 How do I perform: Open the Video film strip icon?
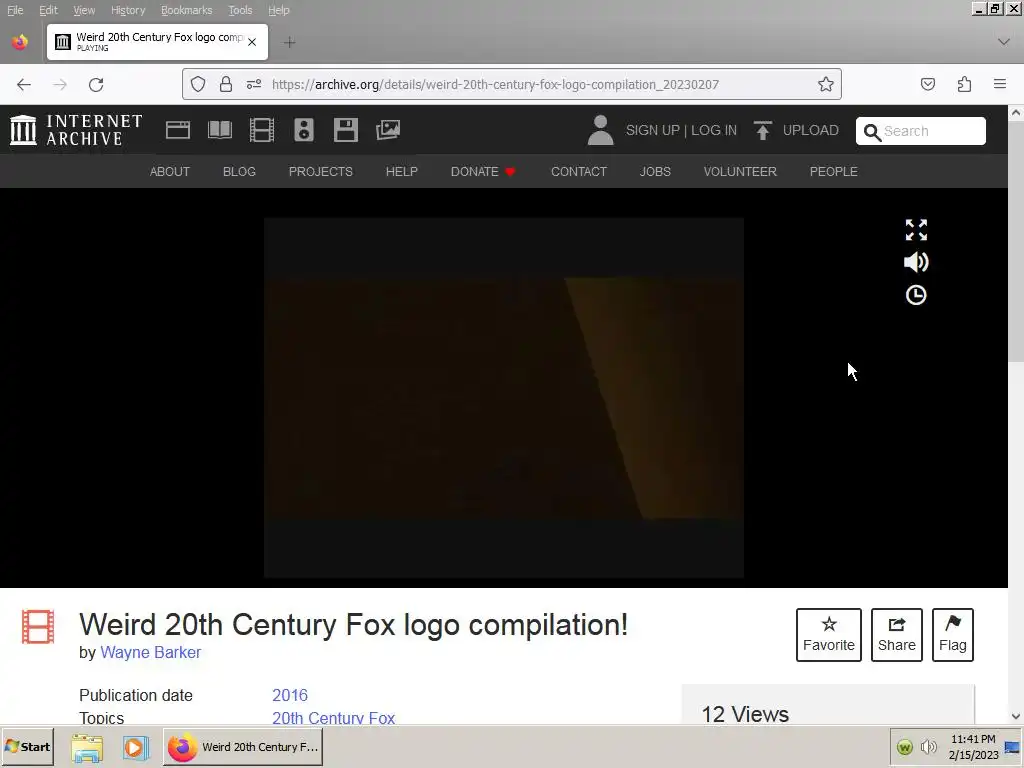click(262, 130)
